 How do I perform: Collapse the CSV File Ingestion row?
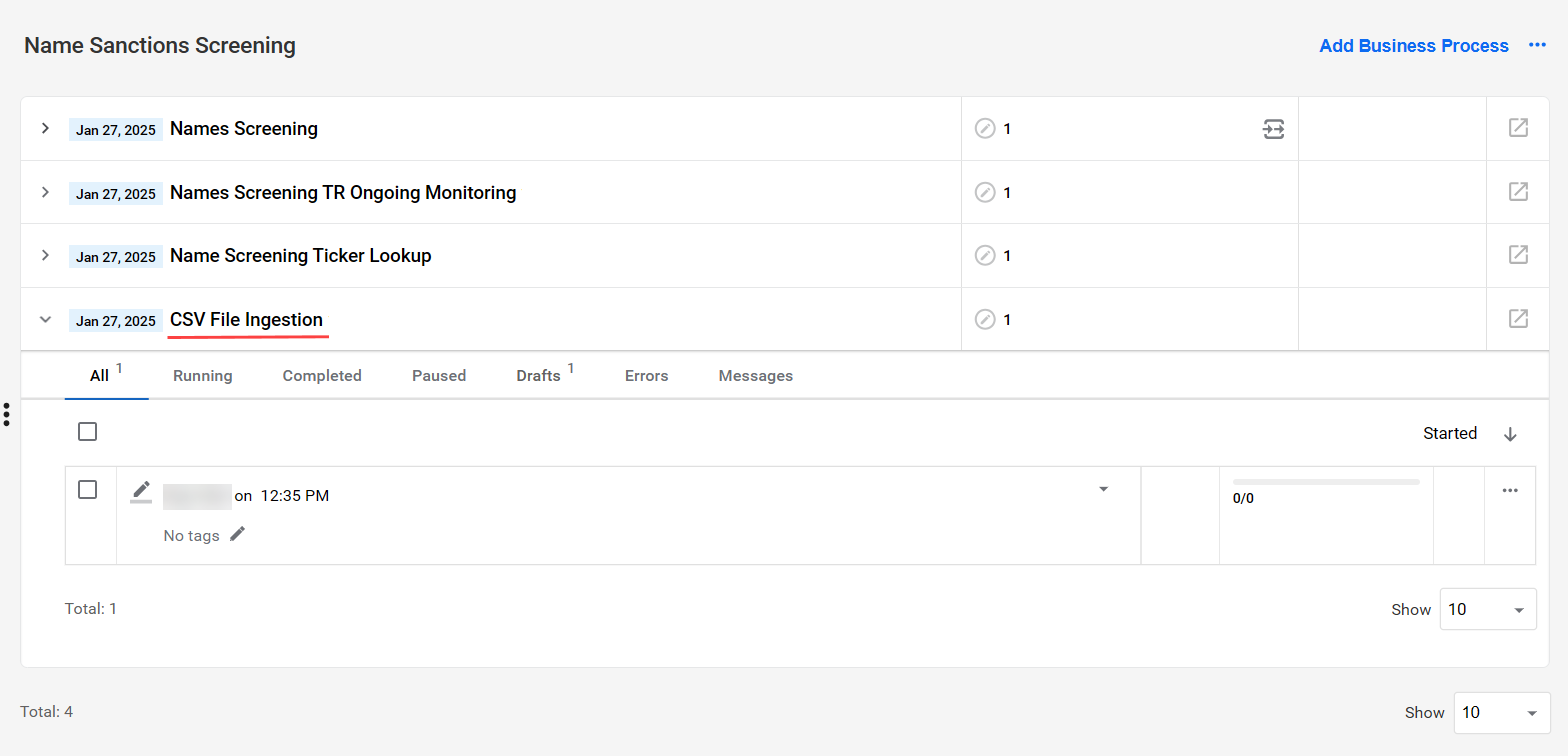point(45,320)
